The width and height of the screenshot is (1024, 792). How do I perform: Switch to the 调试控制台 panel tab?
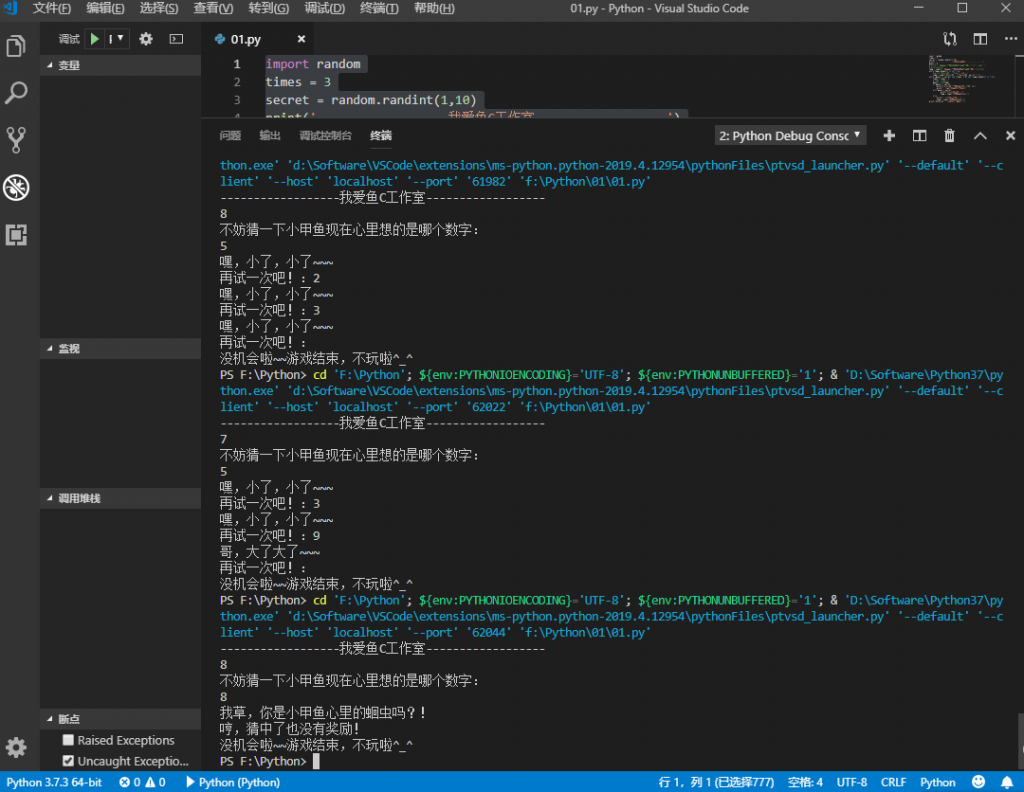[325, 135]
